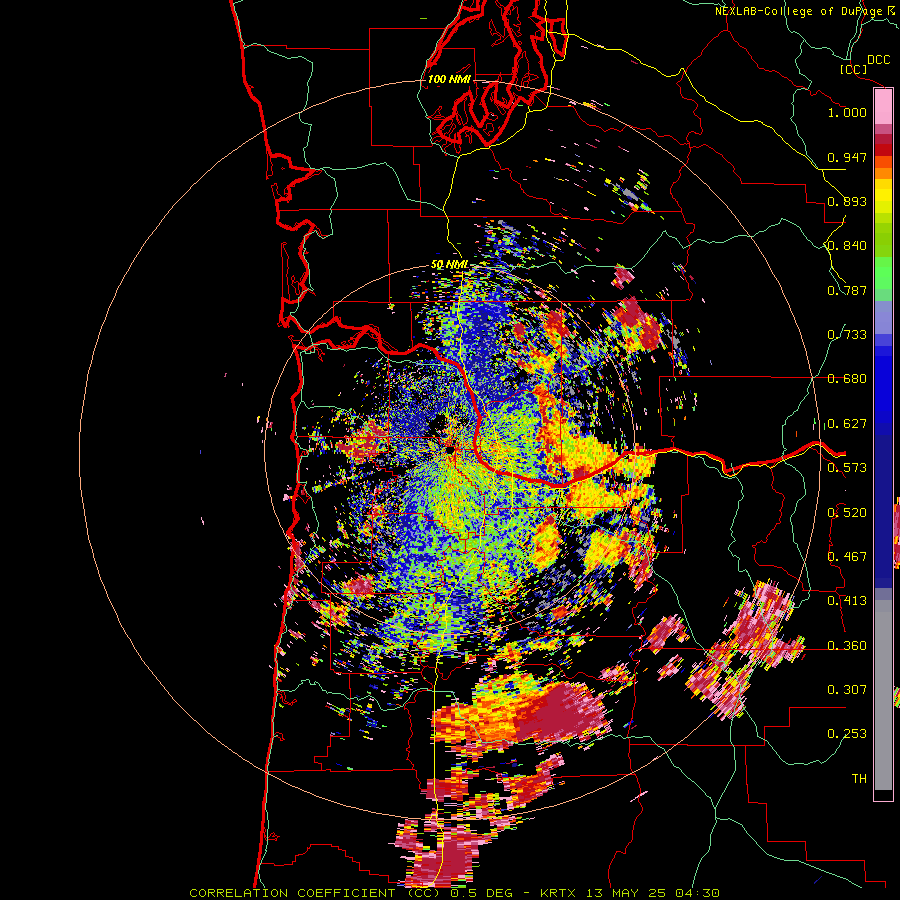Click the 04:30 timestamp
Screen dimensions: 900x900
pos(696,893)
